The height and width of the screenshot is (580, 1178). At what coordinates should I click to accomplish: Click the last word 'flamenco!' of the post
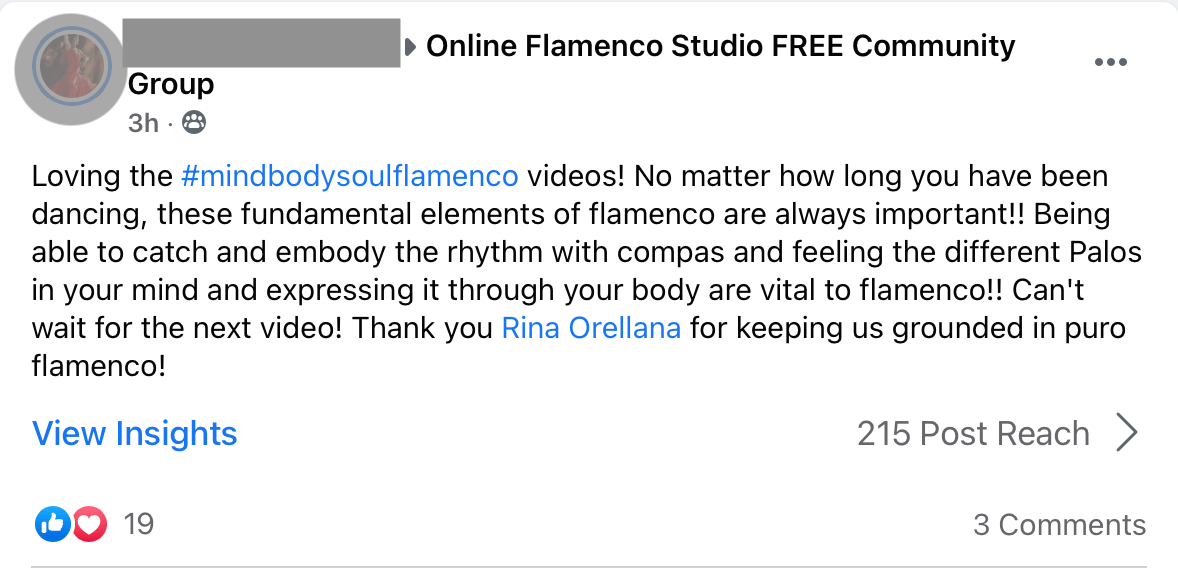98,367
